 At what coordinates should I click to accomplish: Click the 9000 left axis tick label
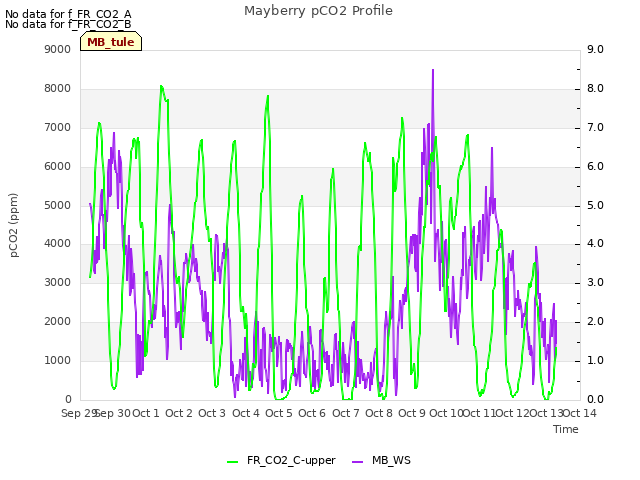58,49
